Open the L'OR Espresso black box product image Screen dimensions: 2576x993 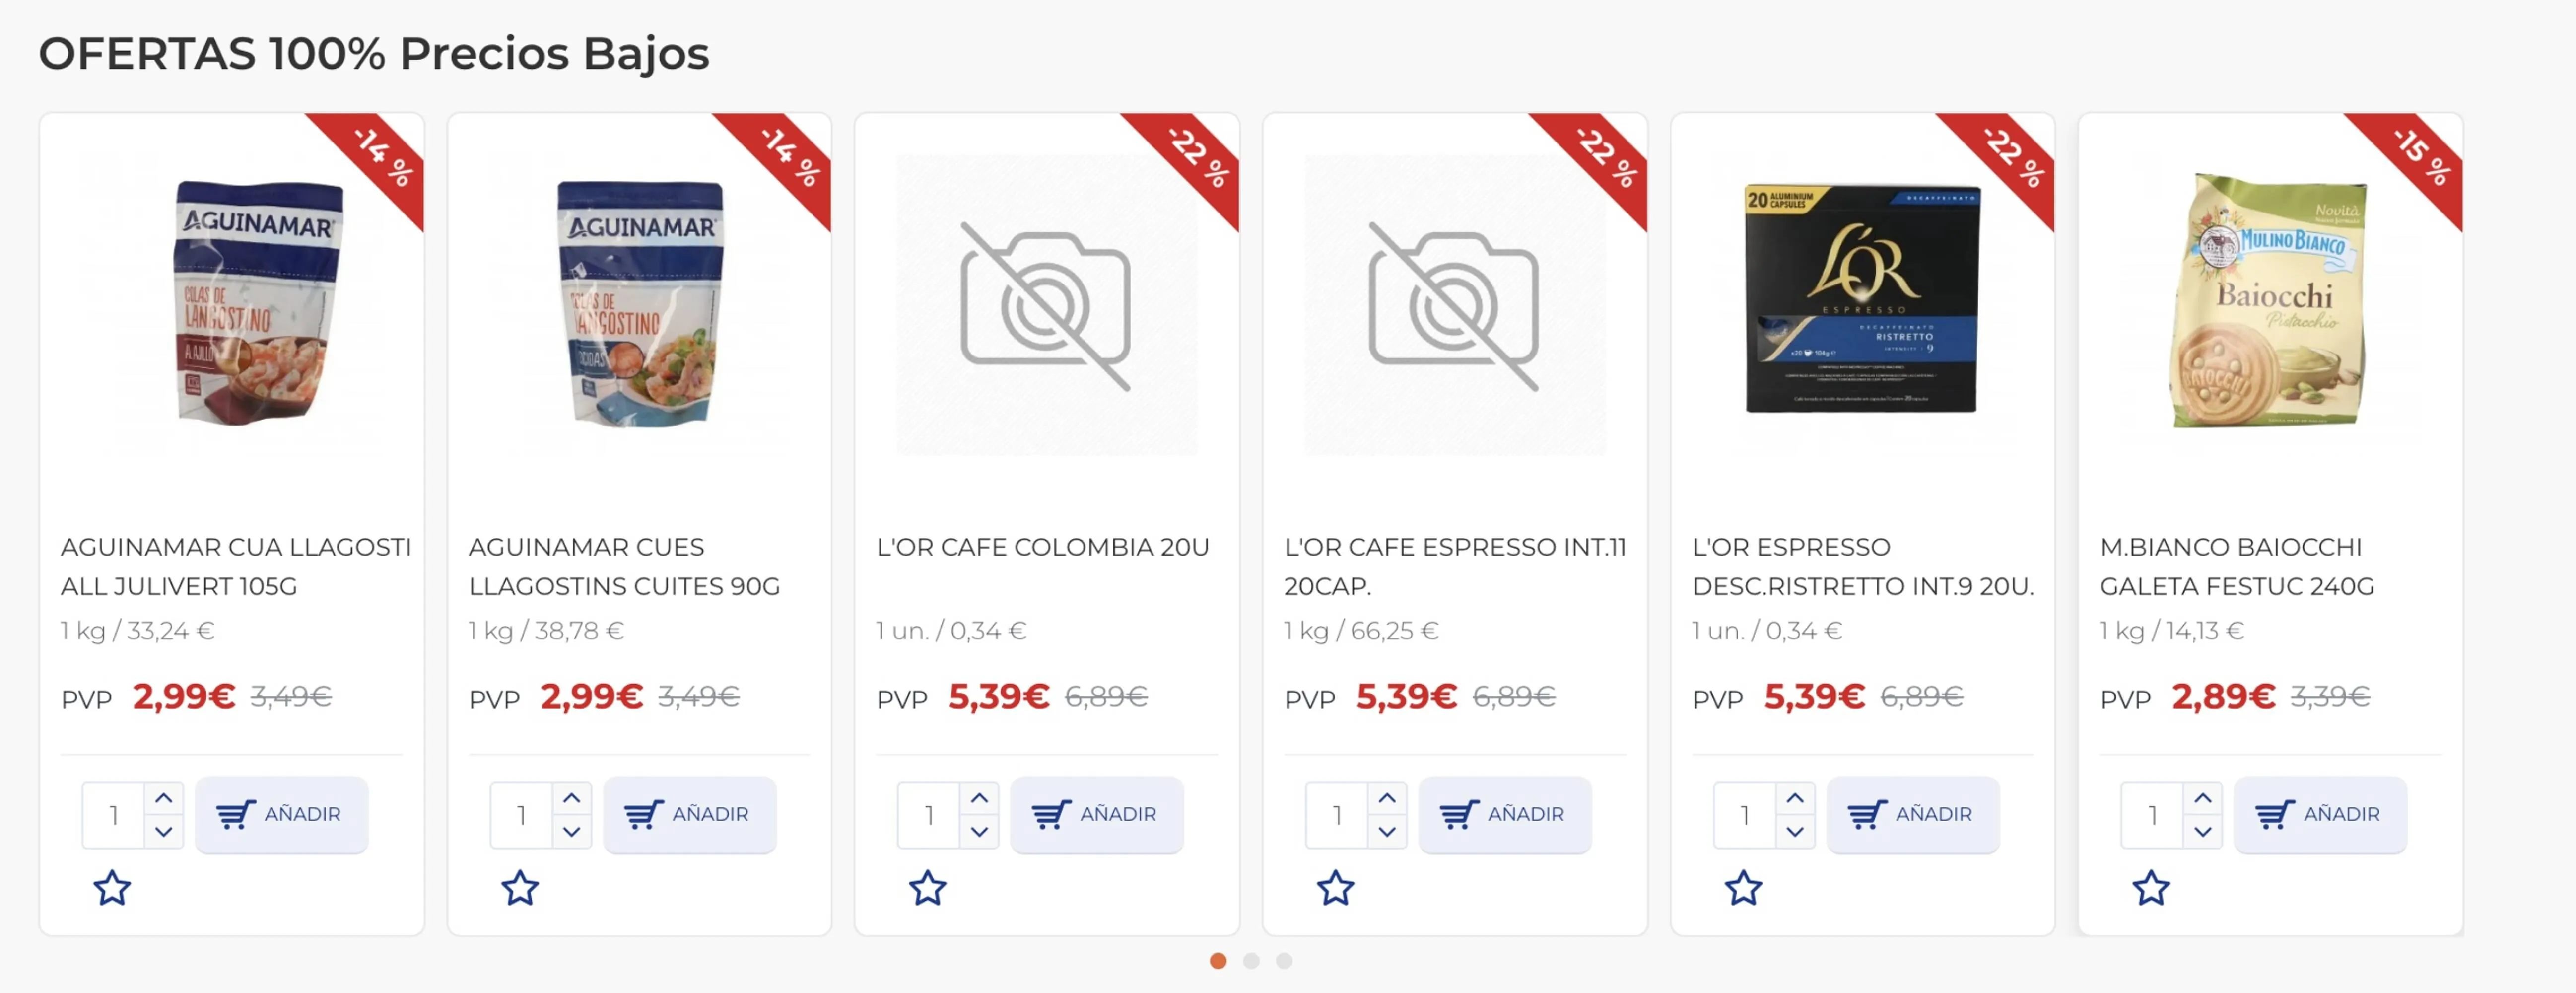pyautogui.click(x=1862, y=298)
